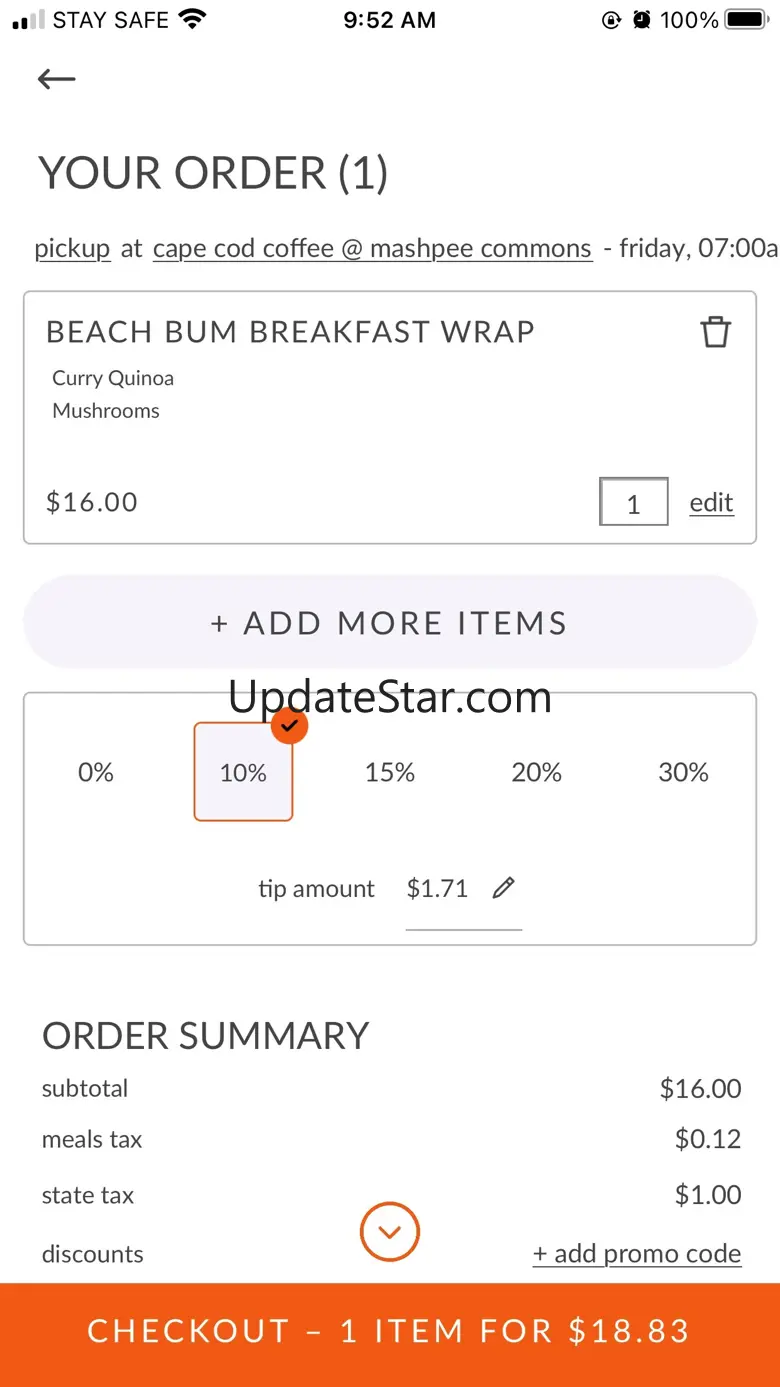The image size is (780, 1387).
Task: Tap the Wi-Fi status icon
Action: pyautogui.click(x=191, y=20)
